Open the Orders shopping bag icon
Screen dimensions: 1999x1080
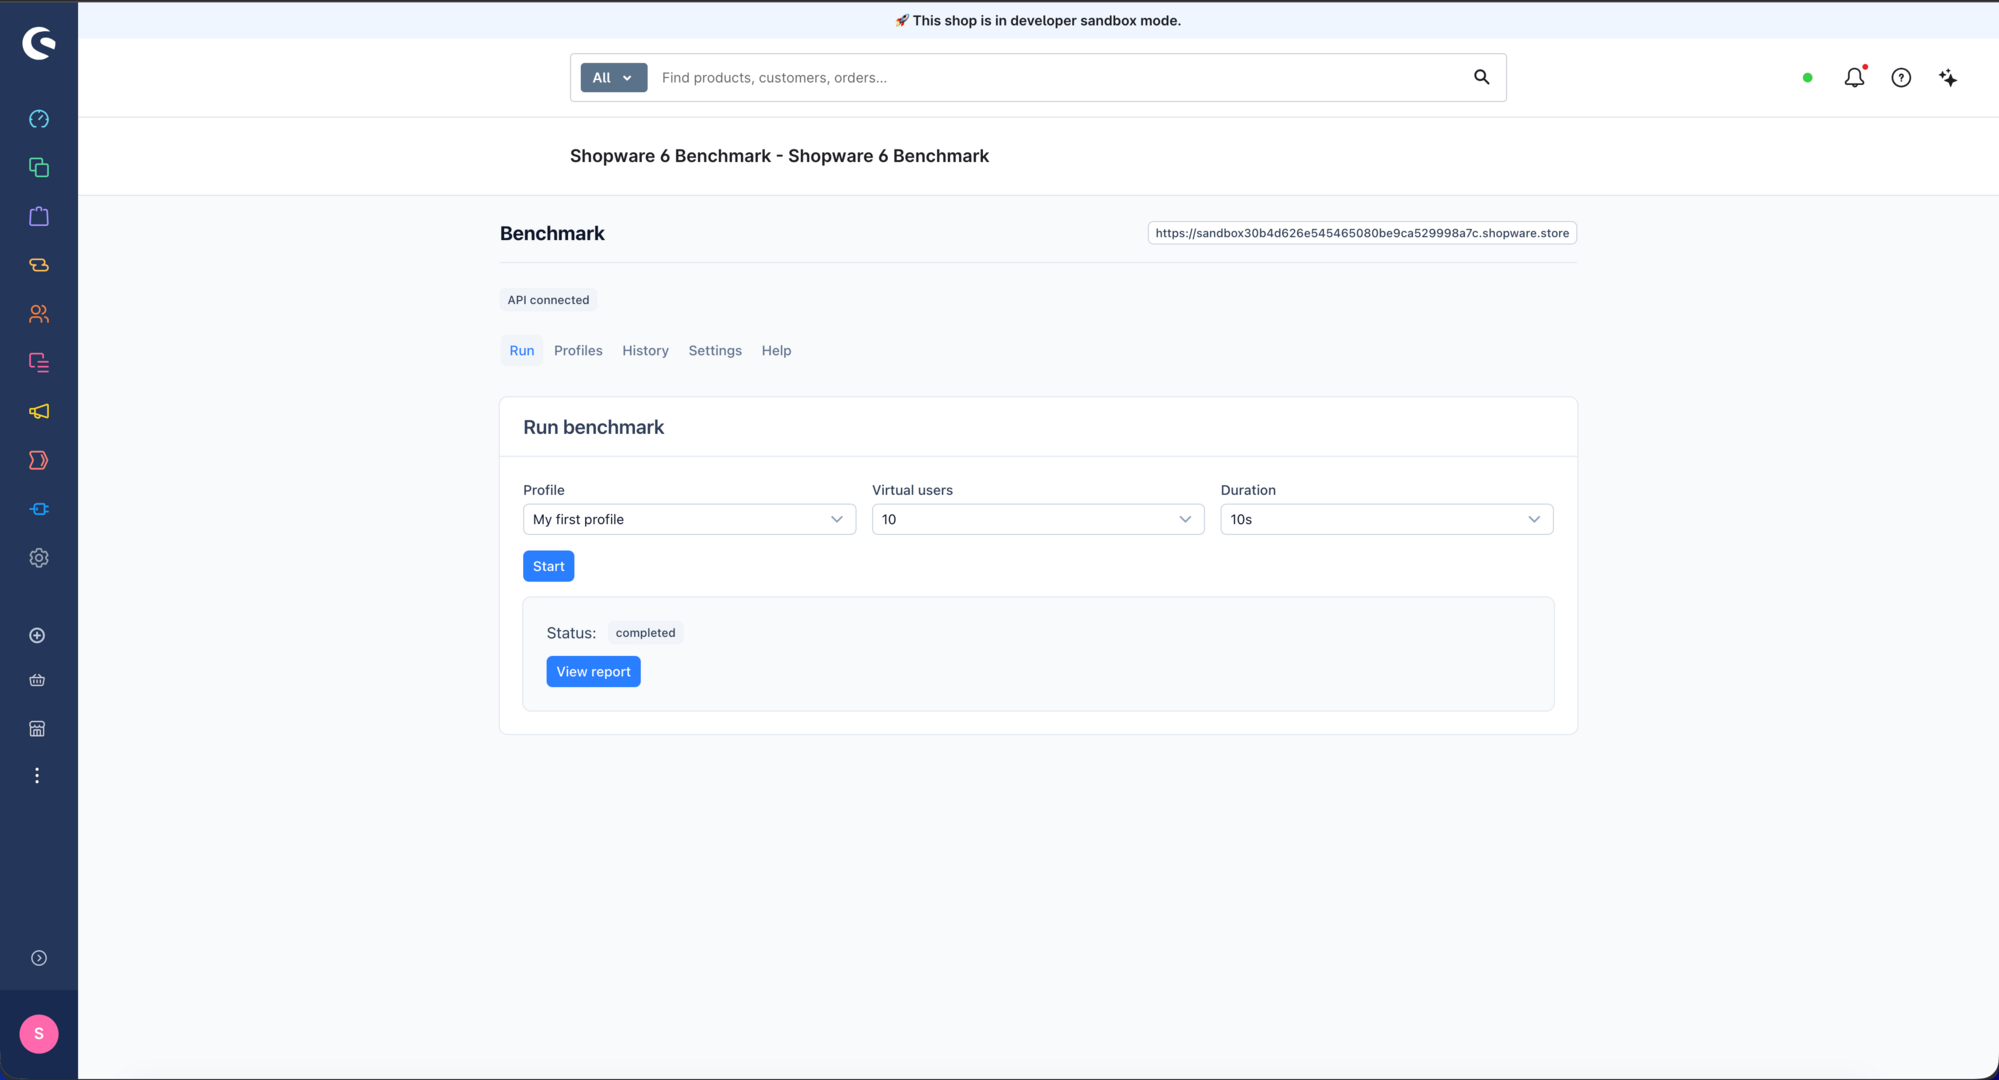click(39, 216)
